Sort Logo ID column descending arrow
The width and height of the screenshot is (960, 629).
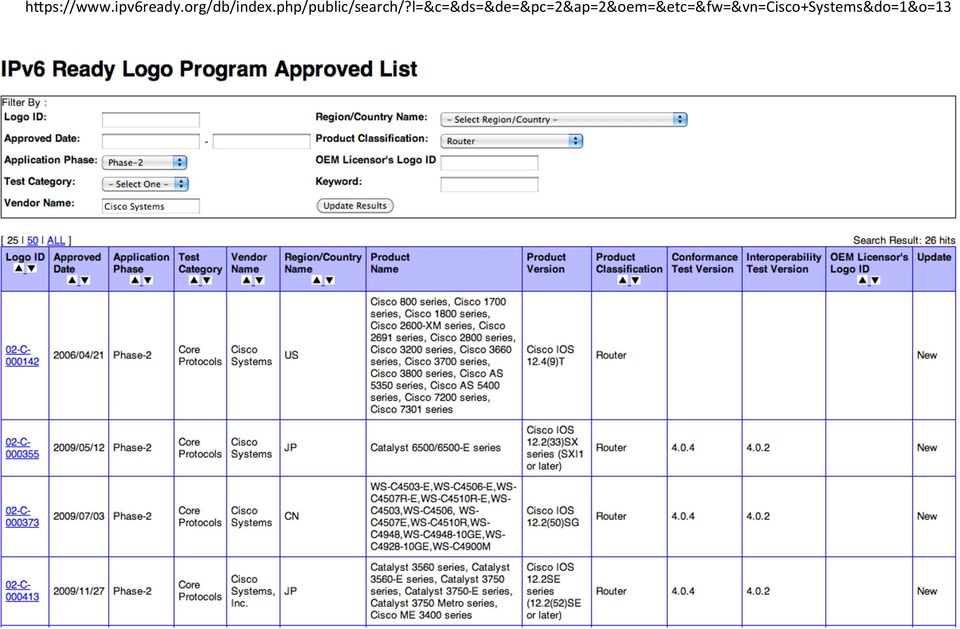tap(32, 268)
